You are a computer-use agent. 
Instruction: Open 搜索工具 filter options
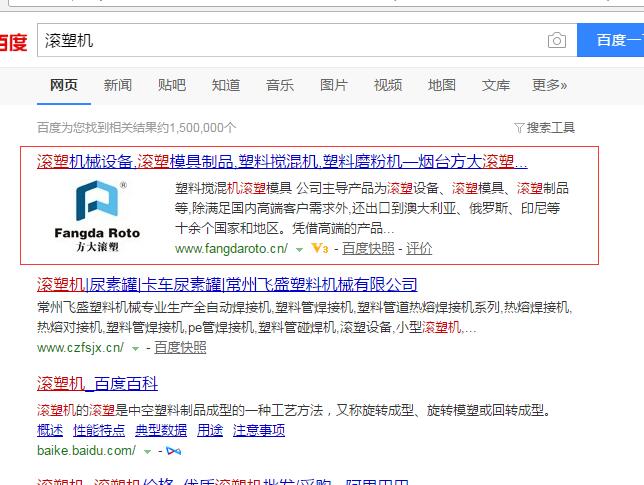point(544,127)
